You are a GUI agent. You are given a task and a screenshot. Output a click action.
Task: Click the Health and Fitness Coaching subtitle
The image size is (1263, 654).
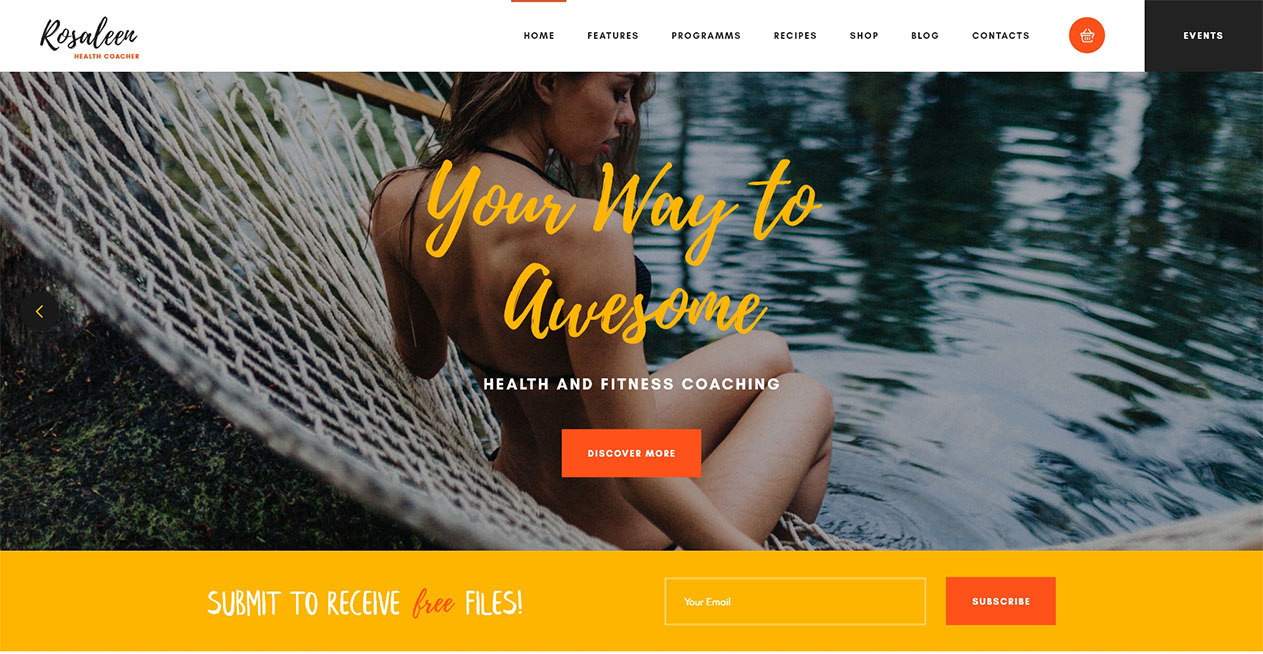coord(632,384)
